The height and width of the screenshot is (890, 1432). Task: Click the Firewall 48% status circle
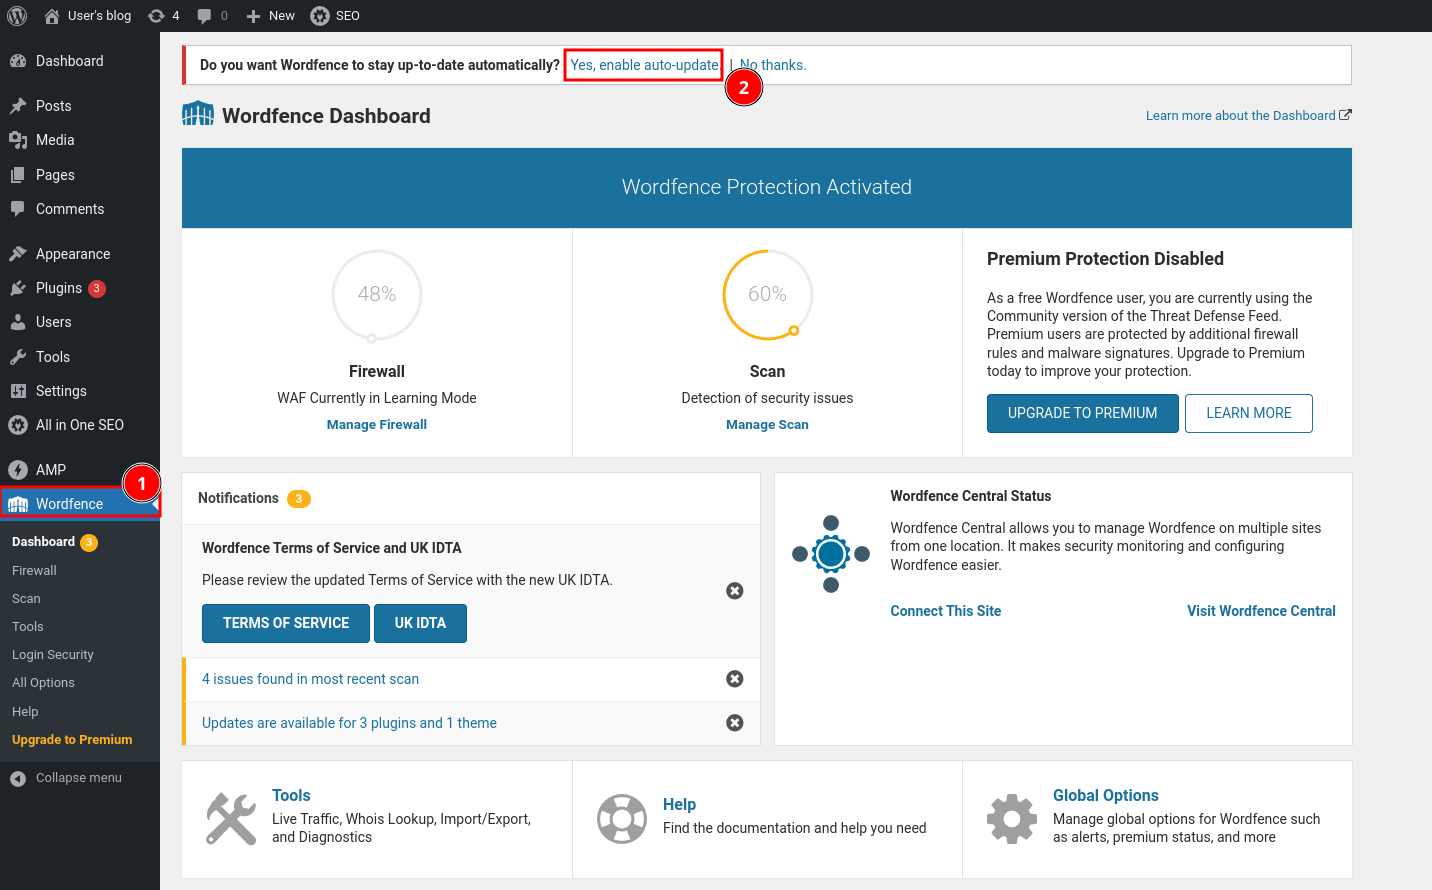coord(377,295)
